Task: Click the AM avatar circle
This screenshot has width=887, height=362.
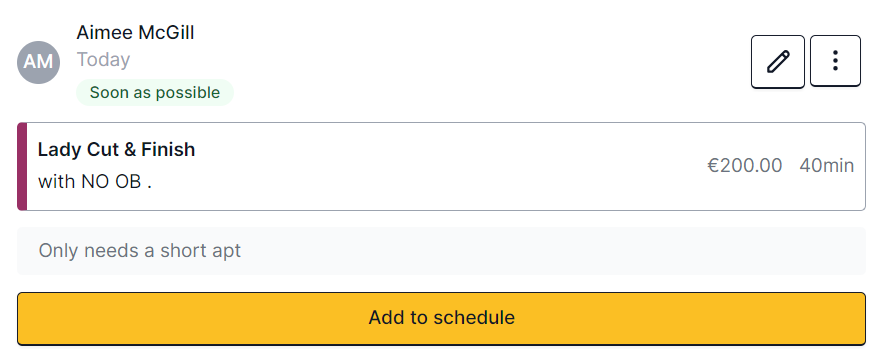Action: [x=38, y=62]
